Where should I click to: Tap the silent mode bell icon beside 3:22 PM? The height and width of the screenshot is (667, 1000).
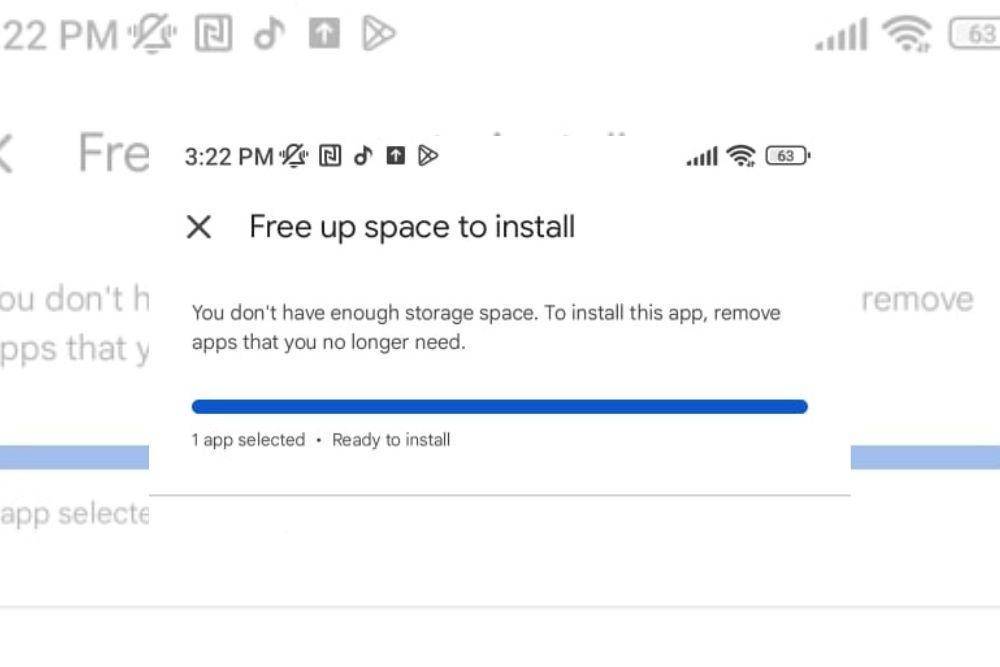click(294, 156)
